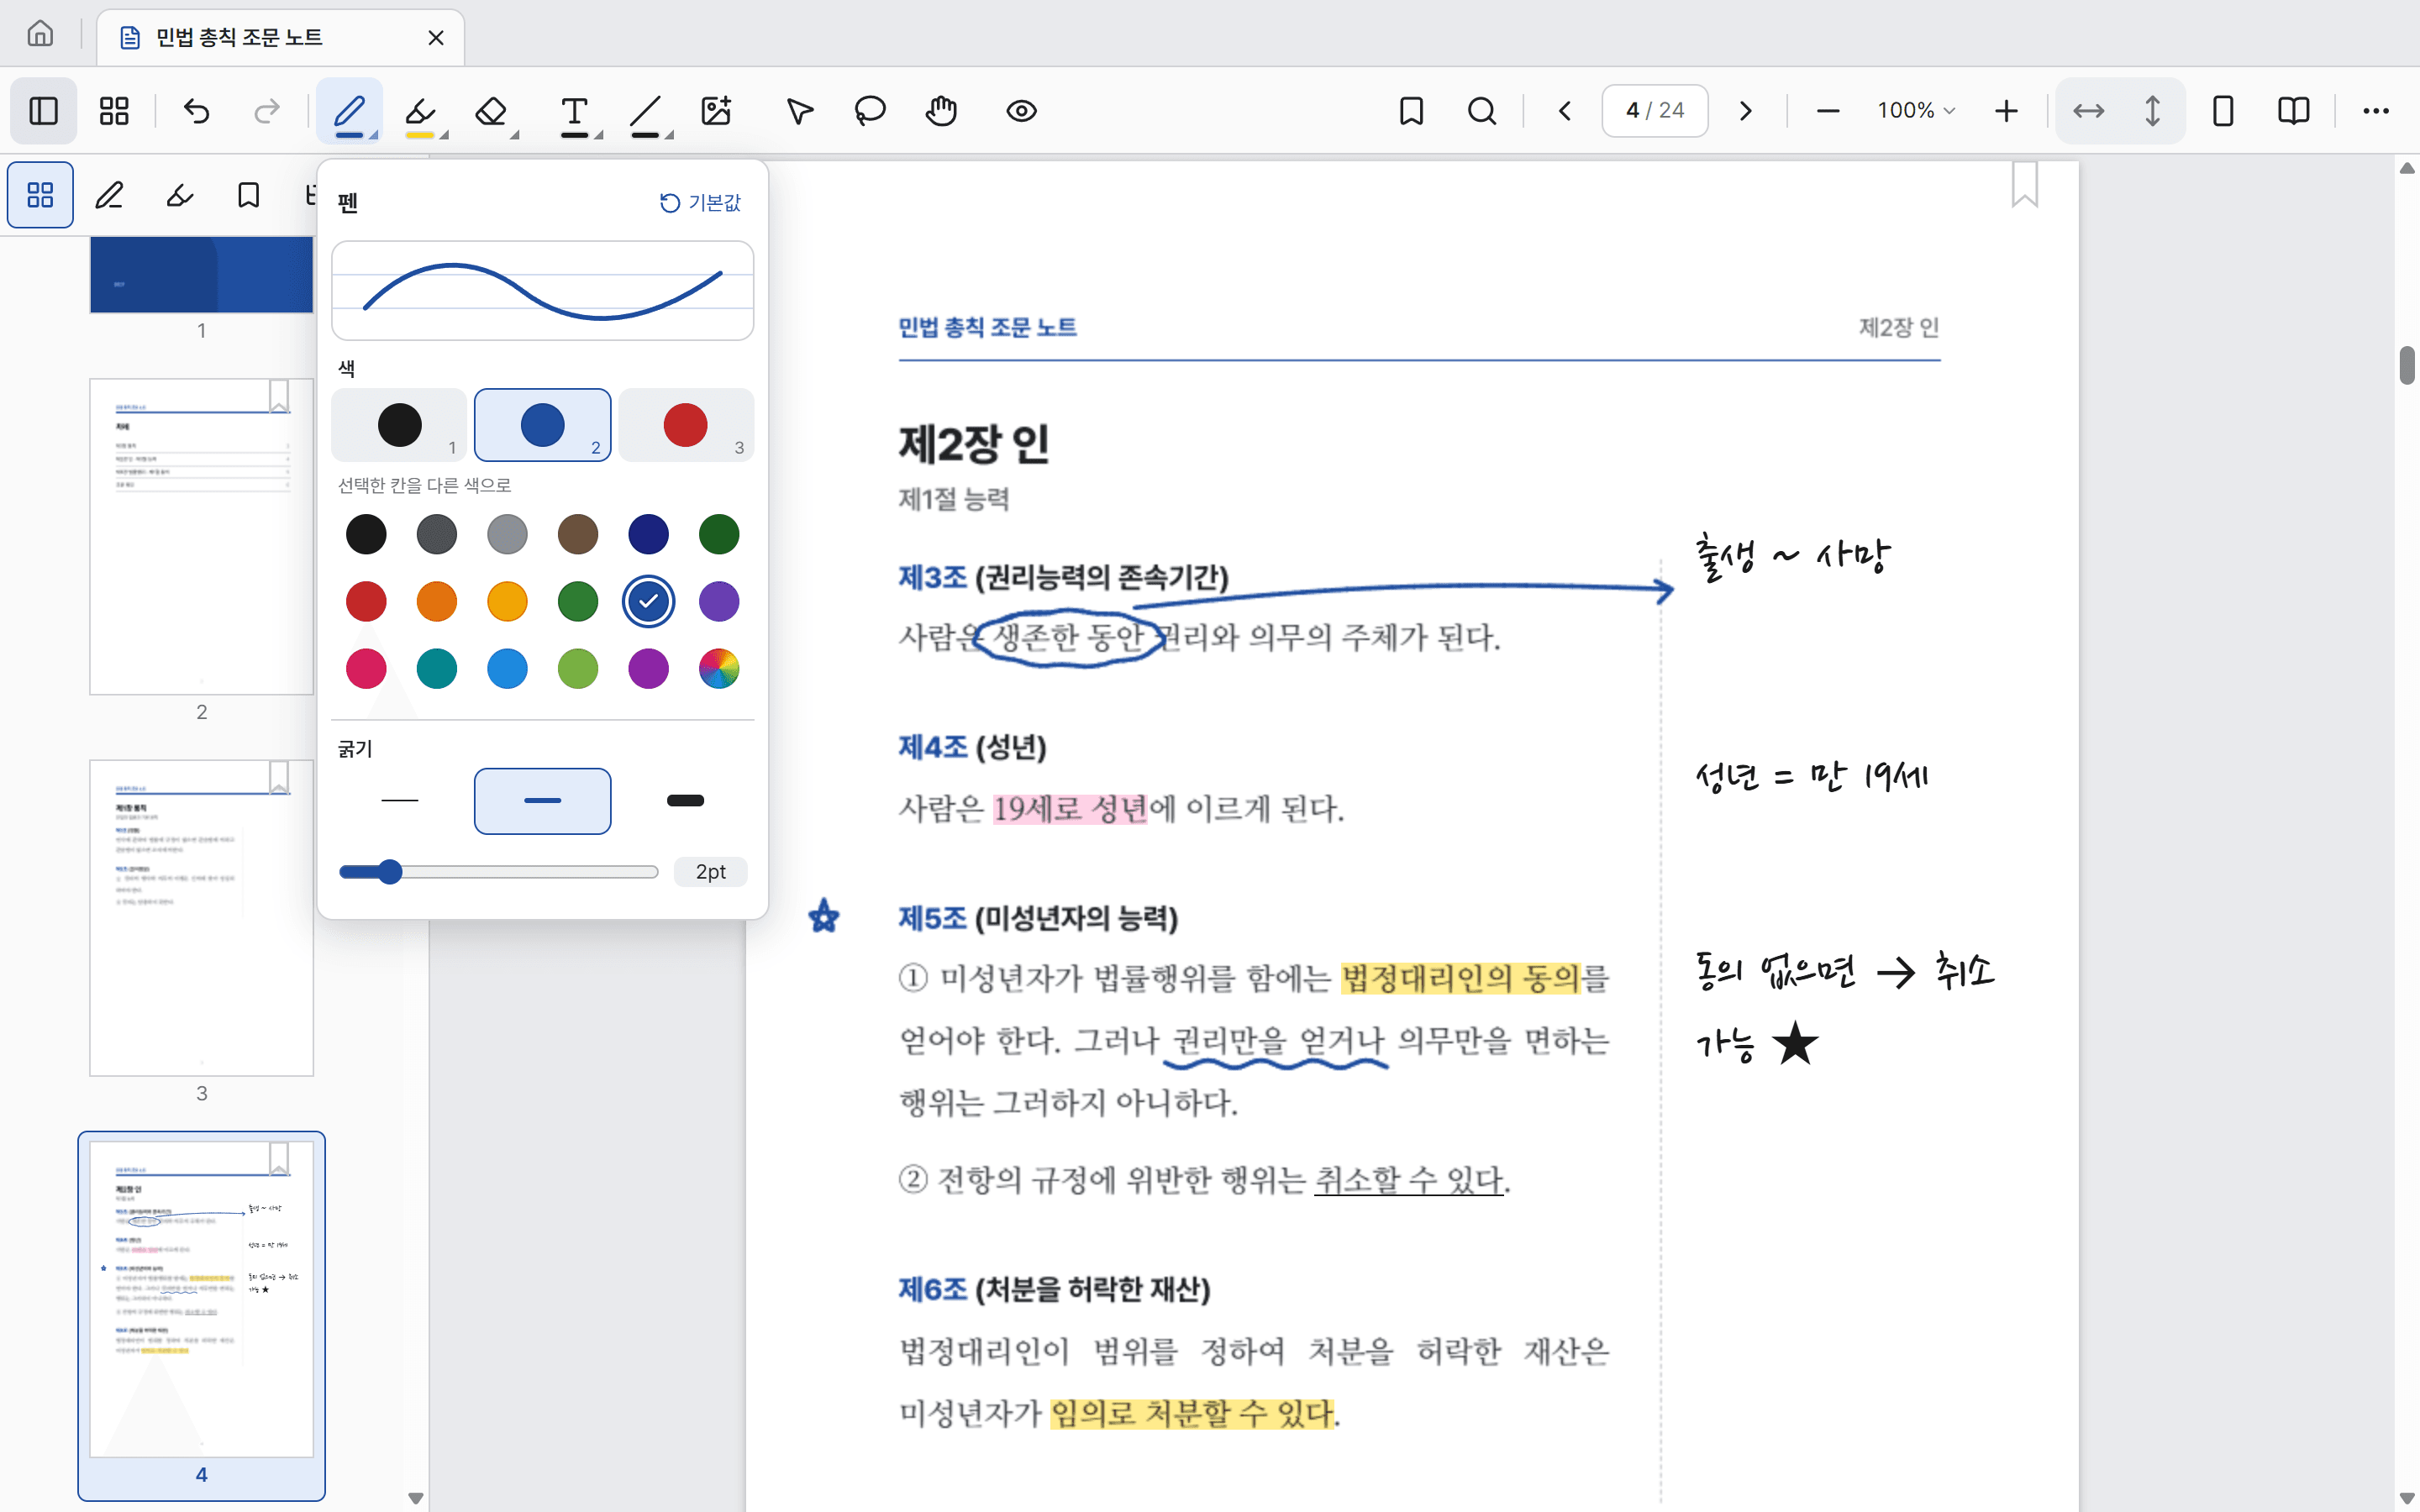
Task: Switch to the bookmarks sidebar tab
Action: tap(249, 194)
